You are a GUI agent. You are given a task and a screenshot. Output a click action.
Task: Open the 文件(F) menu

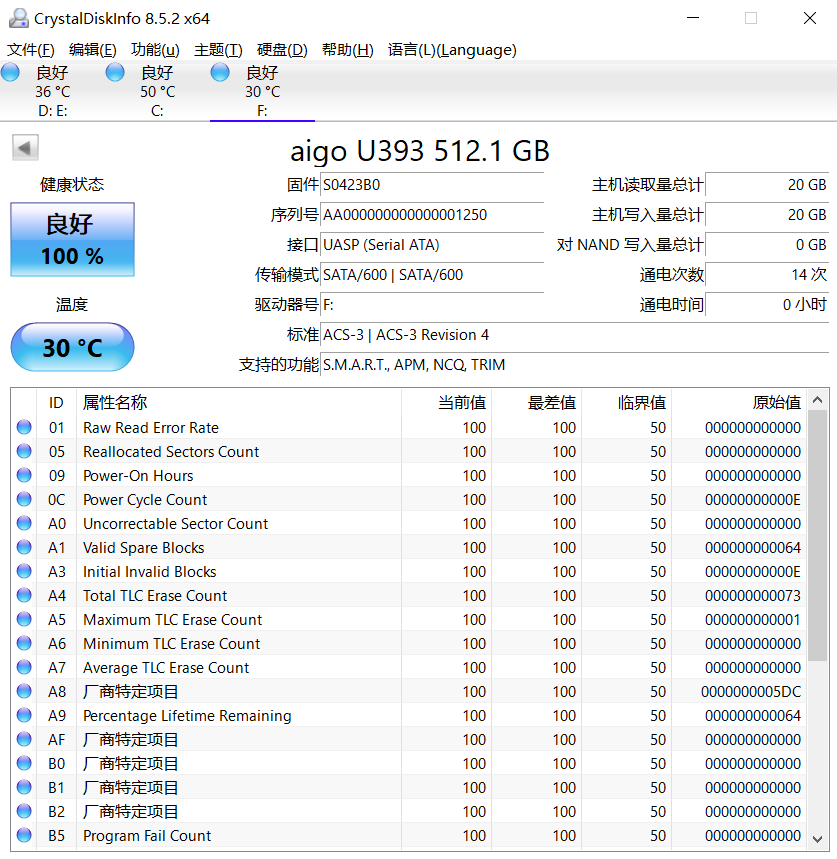pos(31,50)
